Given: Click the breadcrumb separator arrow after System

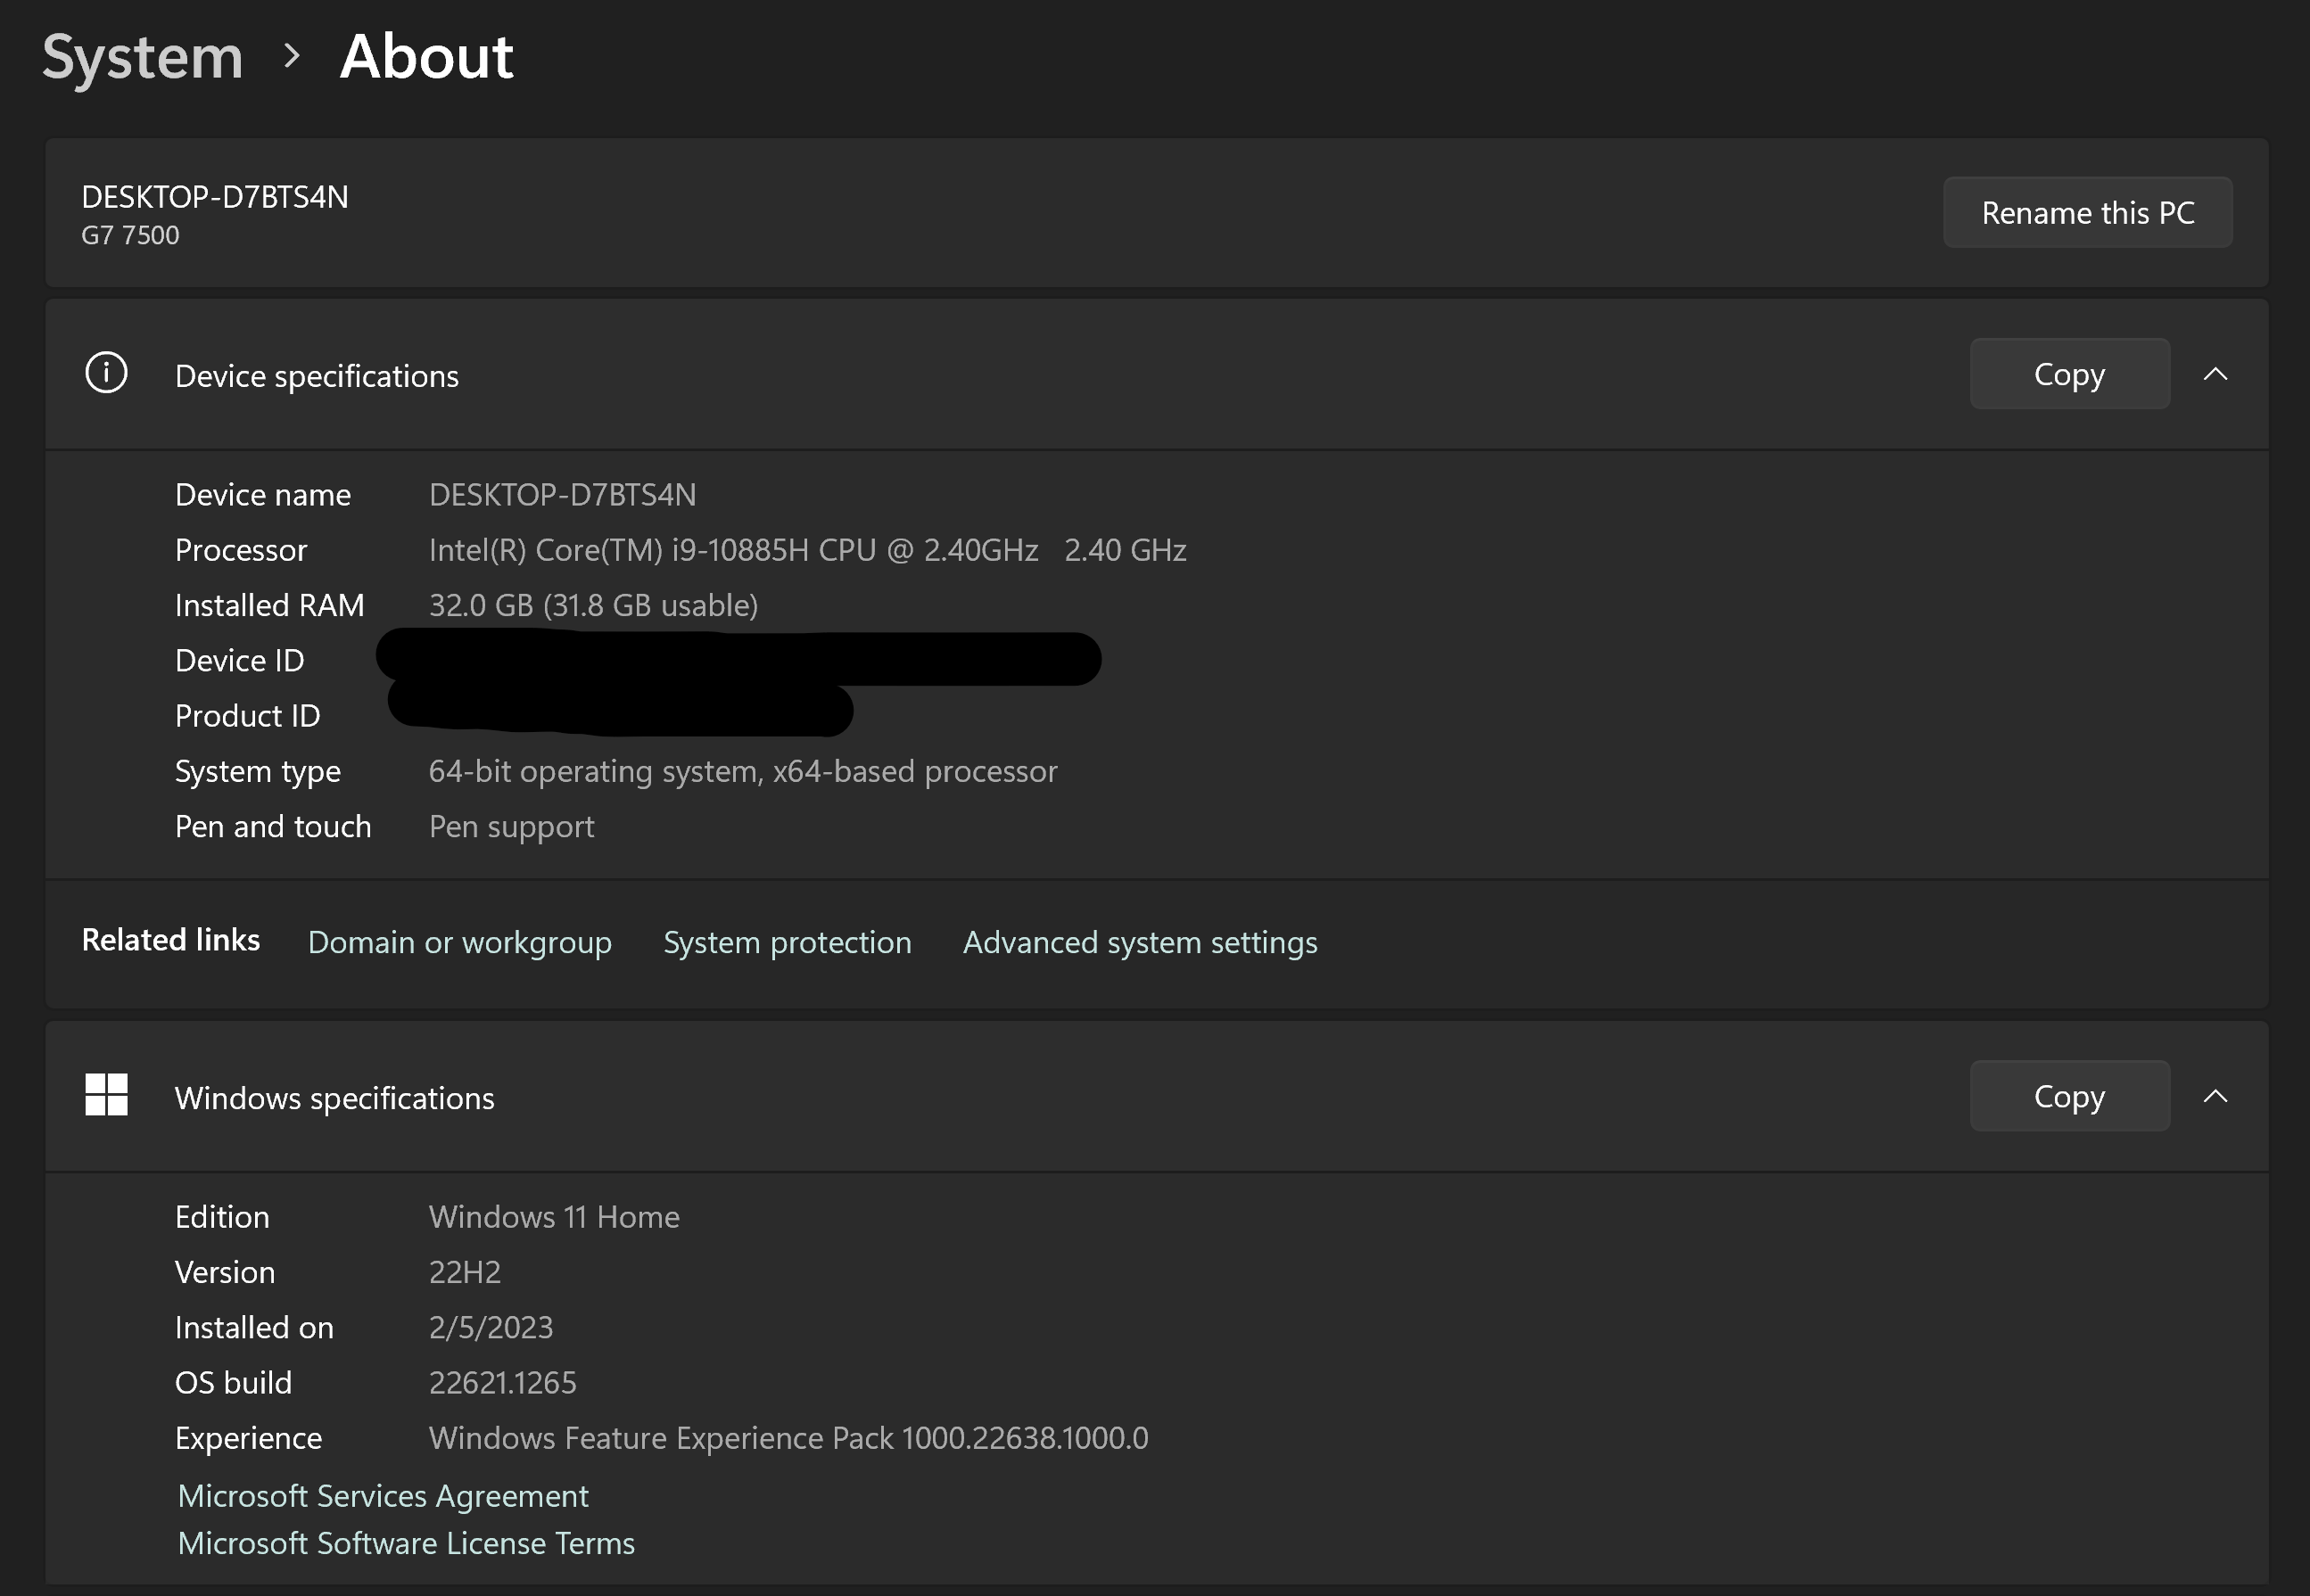Looking at the screenshot, I should (292, 56).
